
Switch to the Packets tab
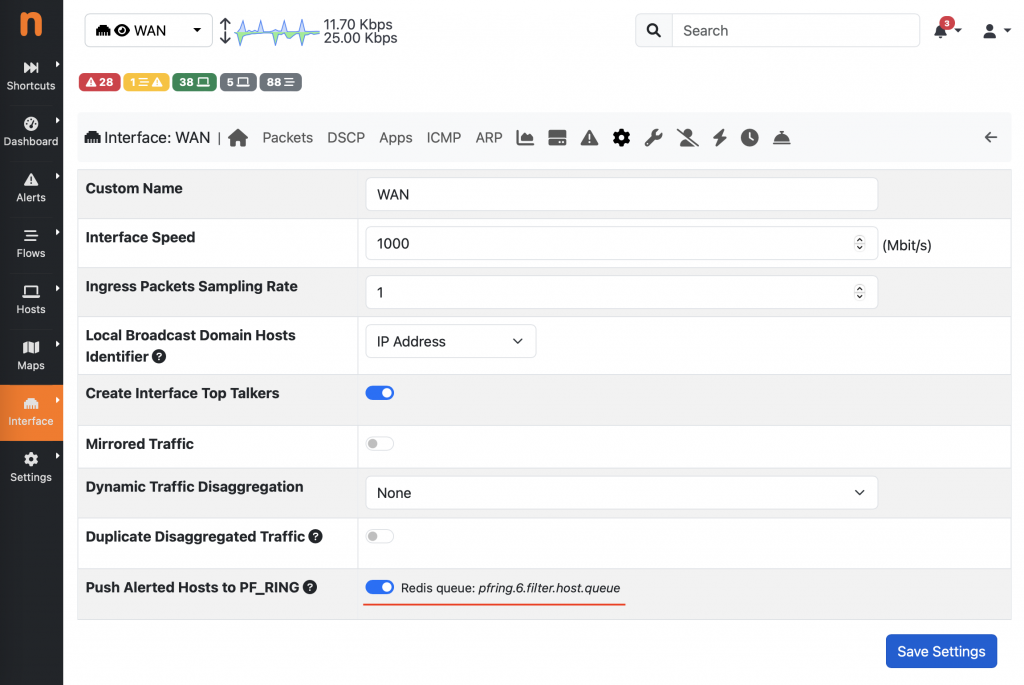pyautogui.click(x=287, y=138)
